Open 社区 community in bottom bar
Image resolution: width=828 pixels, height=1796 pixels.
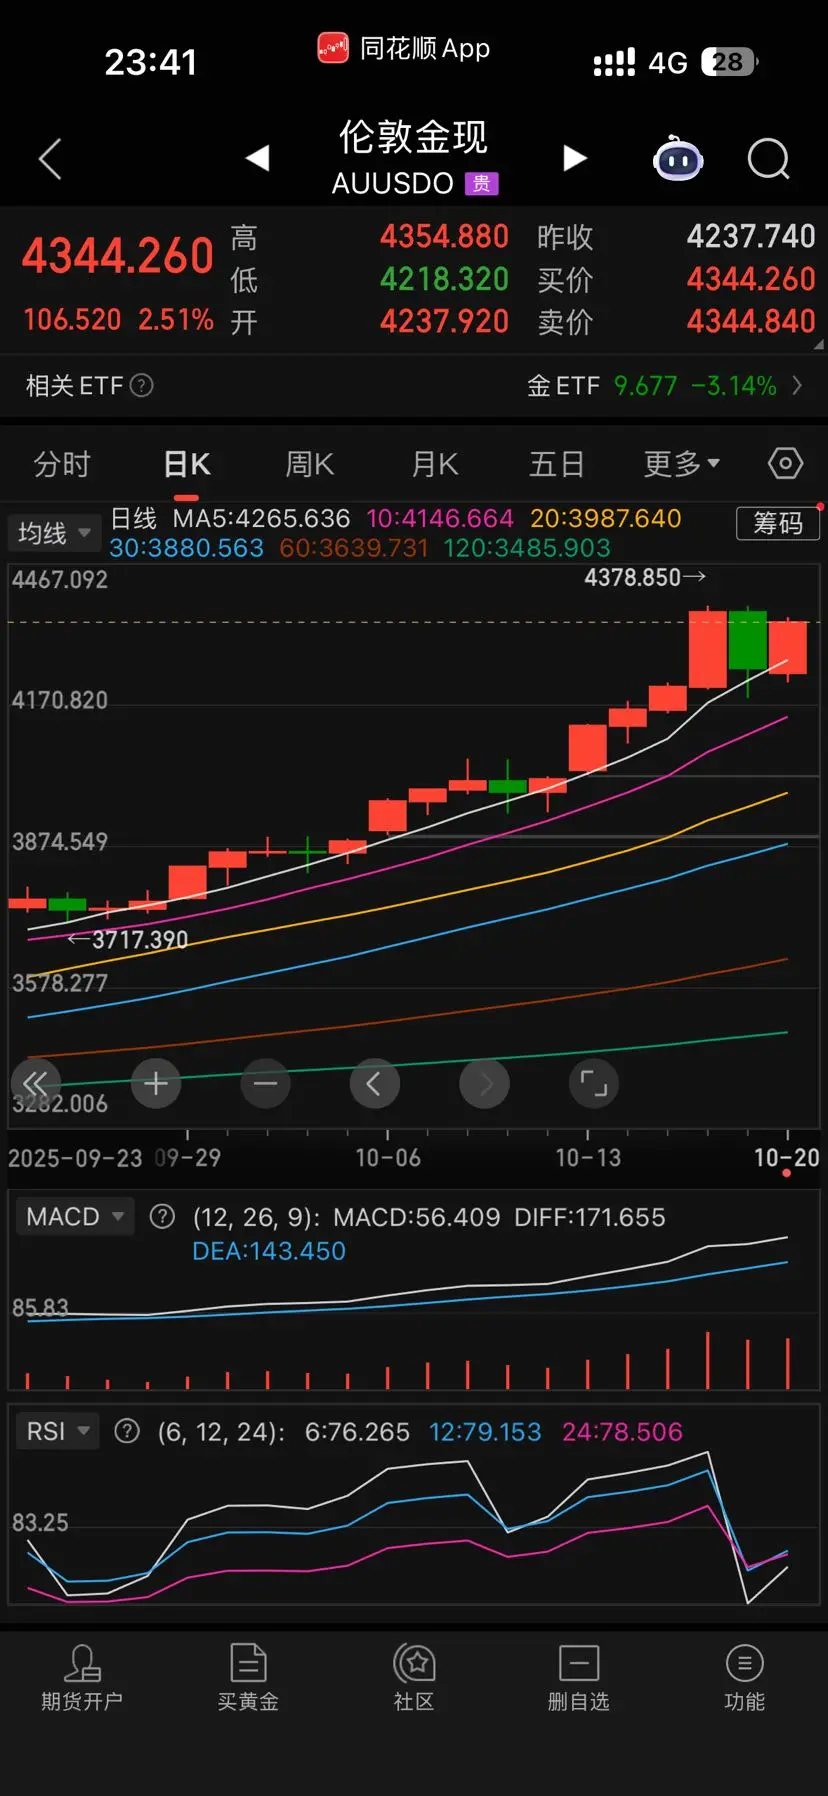pos(414,1677)
